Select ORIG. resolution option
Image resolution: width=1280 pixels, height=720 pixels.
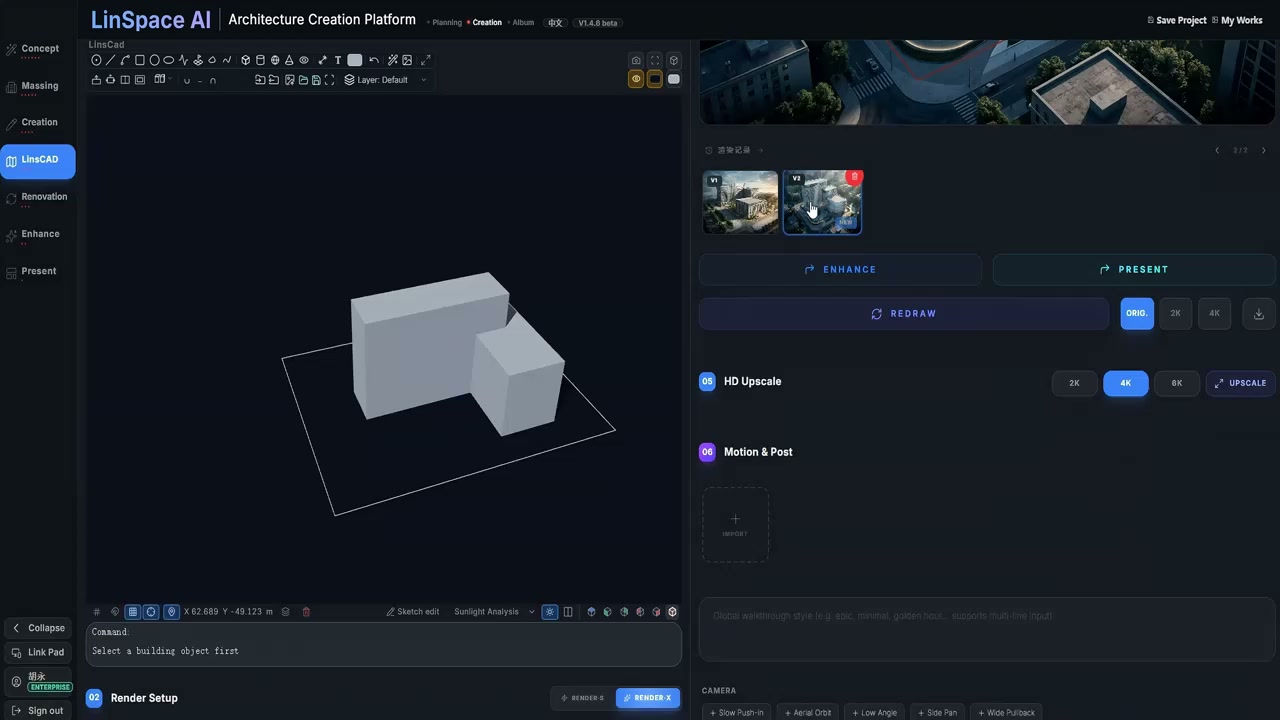[1137, 314]
